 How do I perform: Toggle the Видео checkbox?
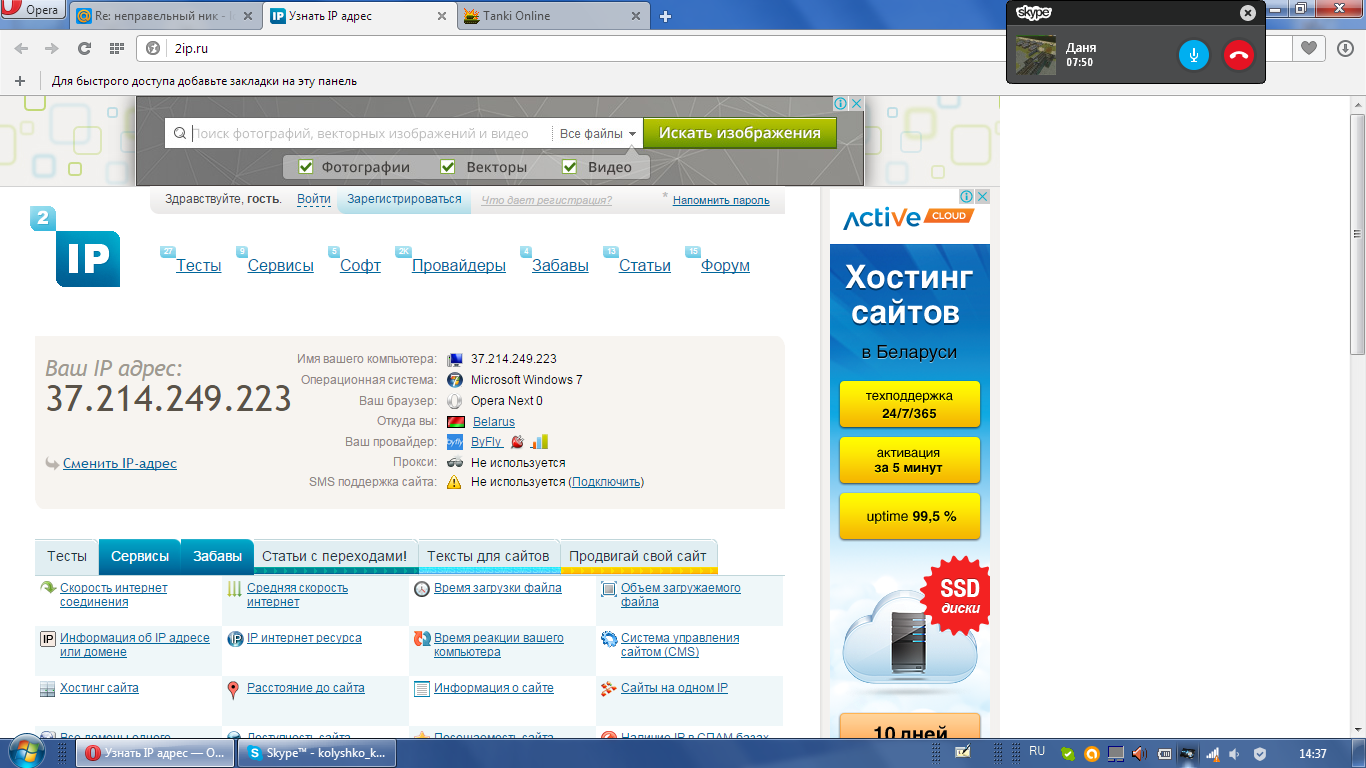(570, 167)
